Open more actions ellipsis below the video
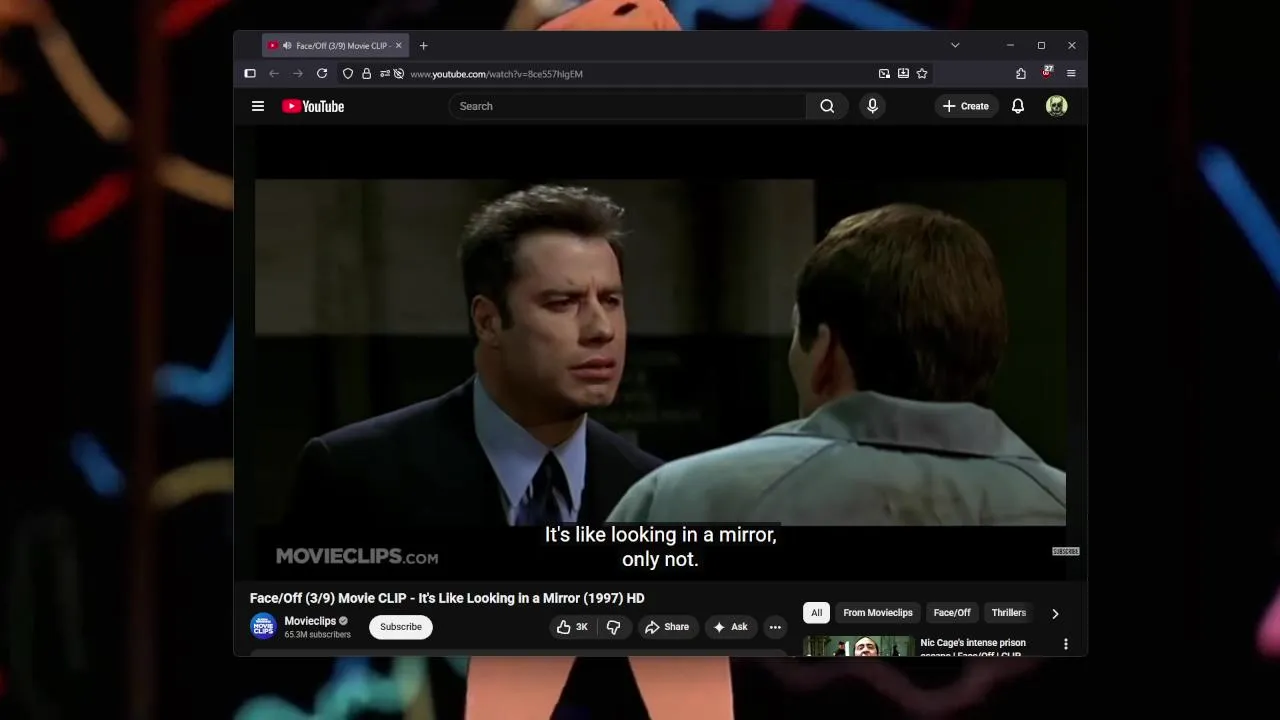 [x=775, y=627]
